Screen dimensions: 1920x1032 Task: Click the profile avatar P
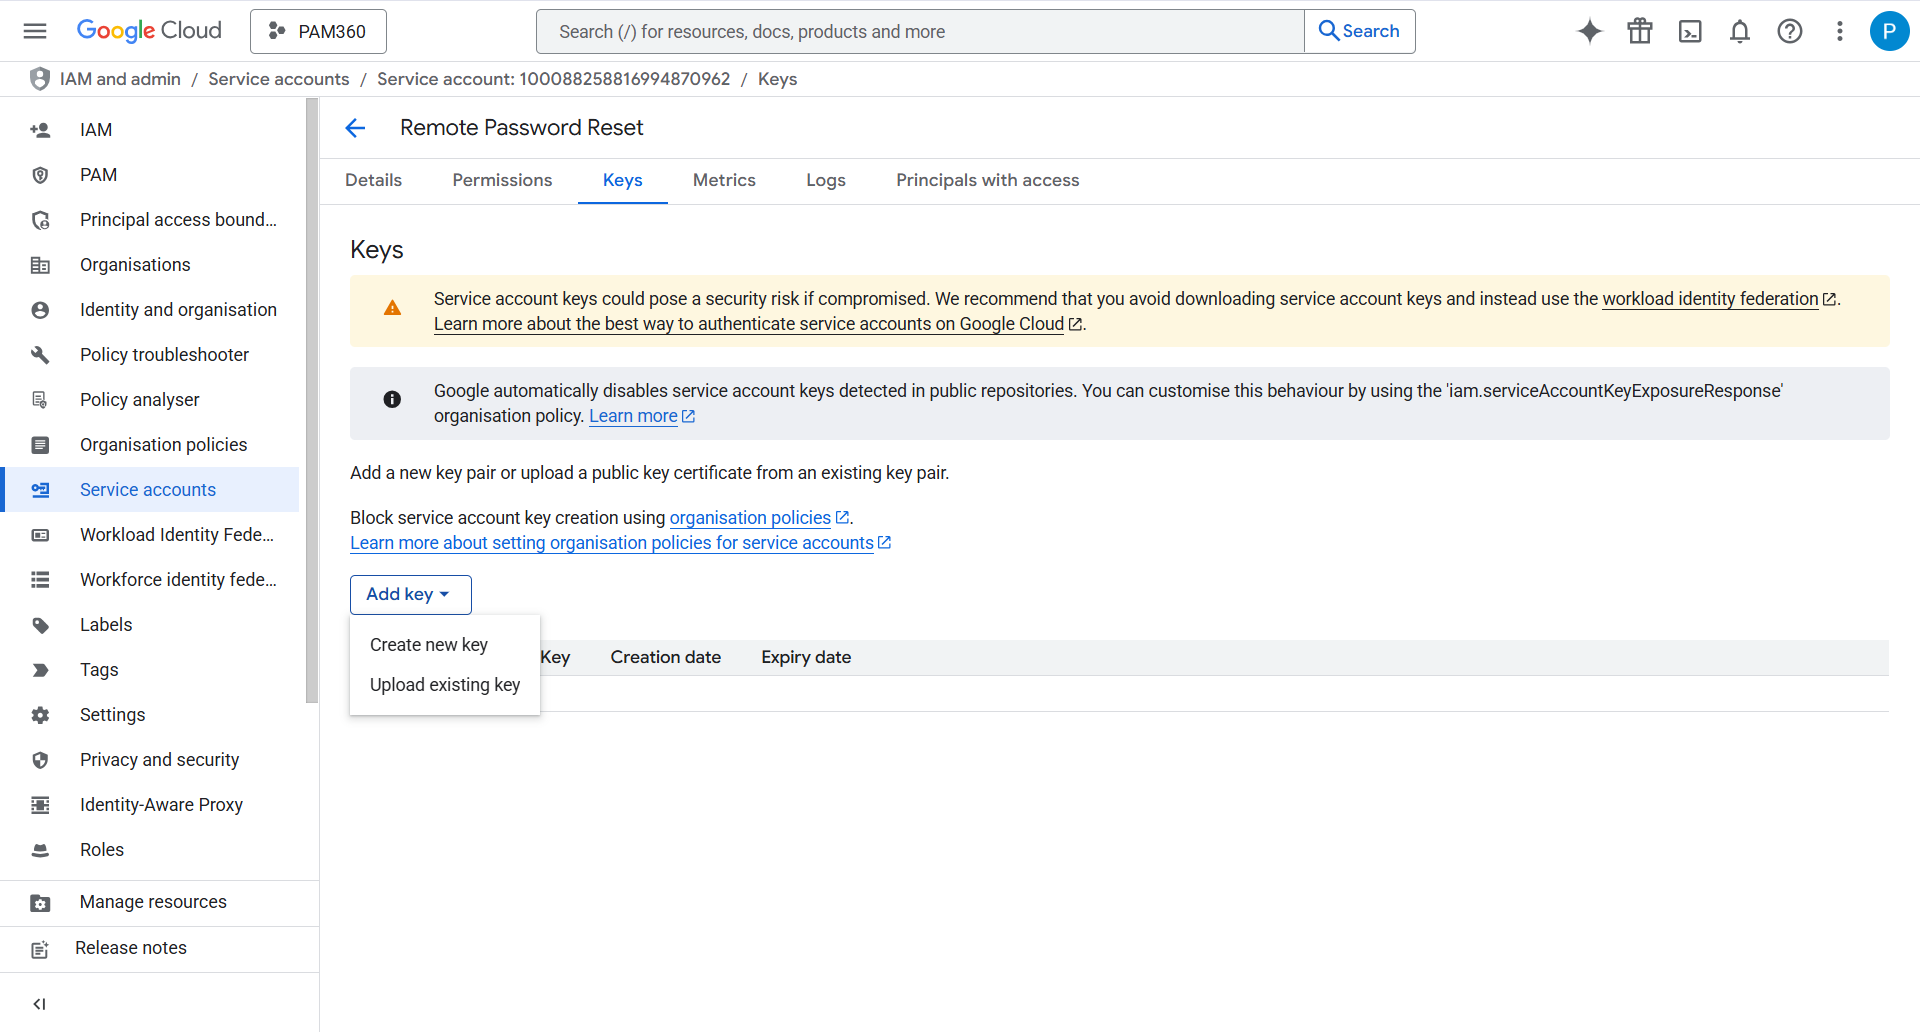pyautogui.click(x=1889, y=31)
